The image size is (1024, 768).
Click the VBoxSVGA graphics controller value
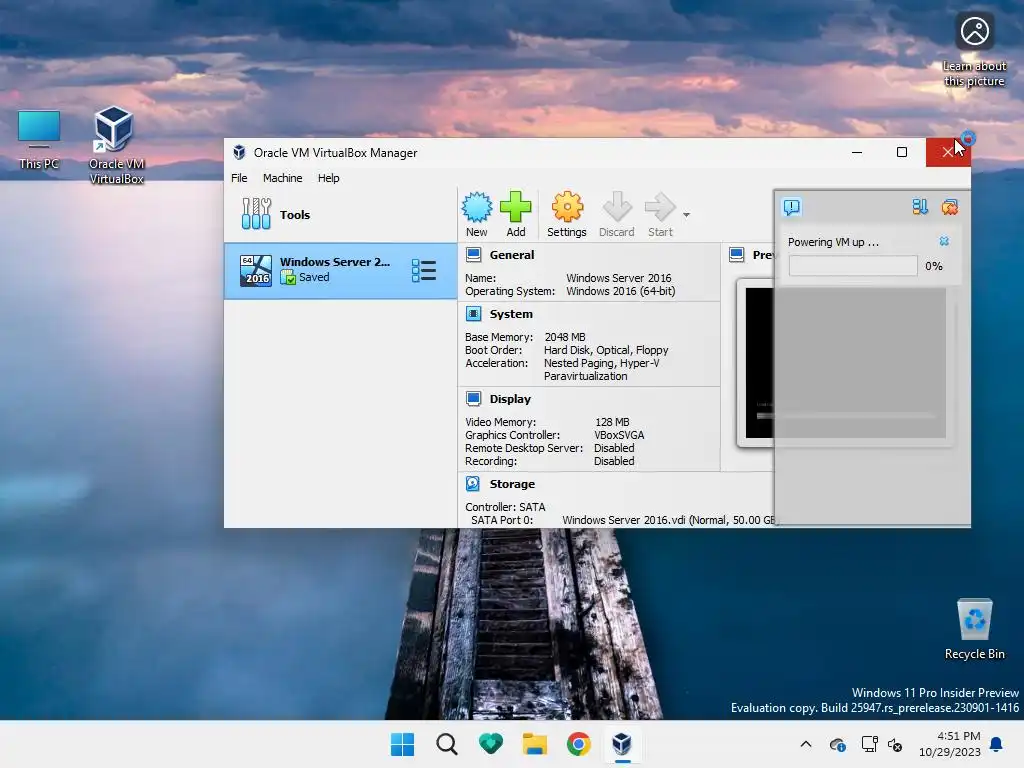coord(619,435)
